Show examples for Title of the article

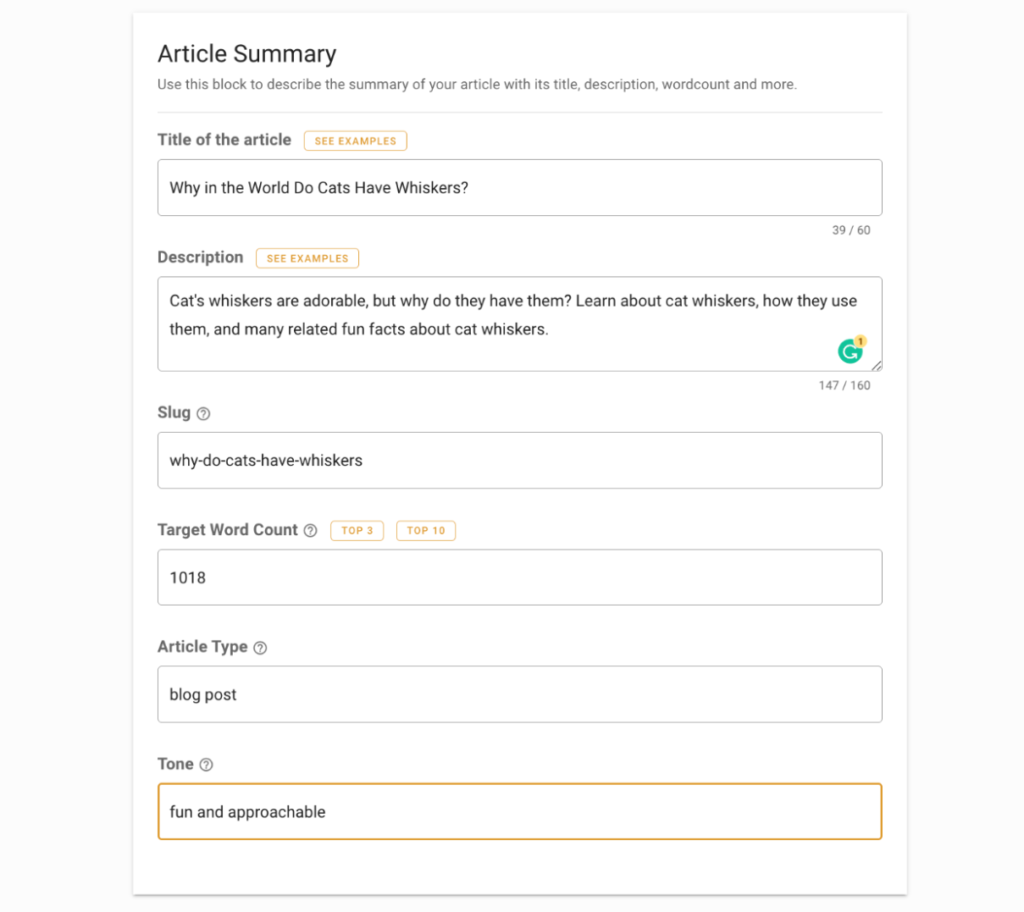coord(355,141)
